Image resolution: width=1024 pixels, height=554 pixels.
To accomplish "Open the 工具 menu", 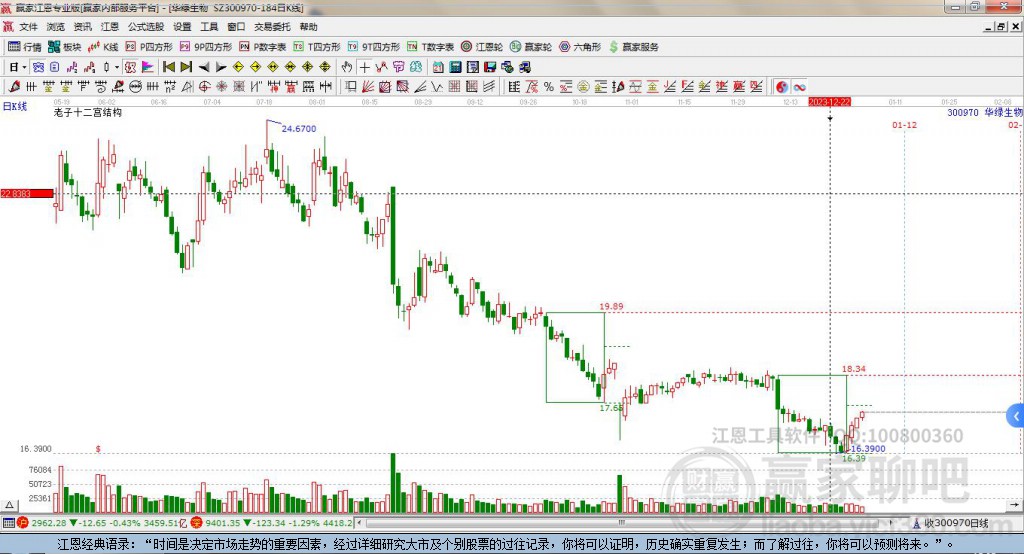I will pos(209,27).
